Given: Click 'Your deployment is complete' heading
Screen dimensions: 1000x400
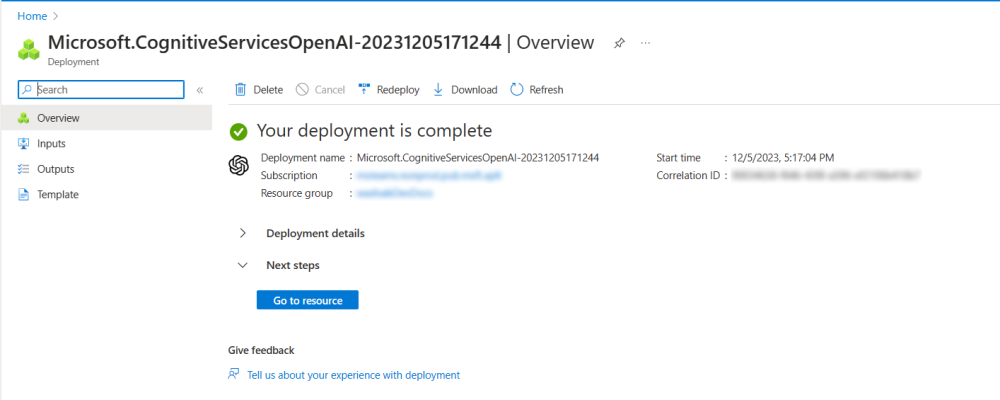Looking at the screenshot, I should [374, 131].
